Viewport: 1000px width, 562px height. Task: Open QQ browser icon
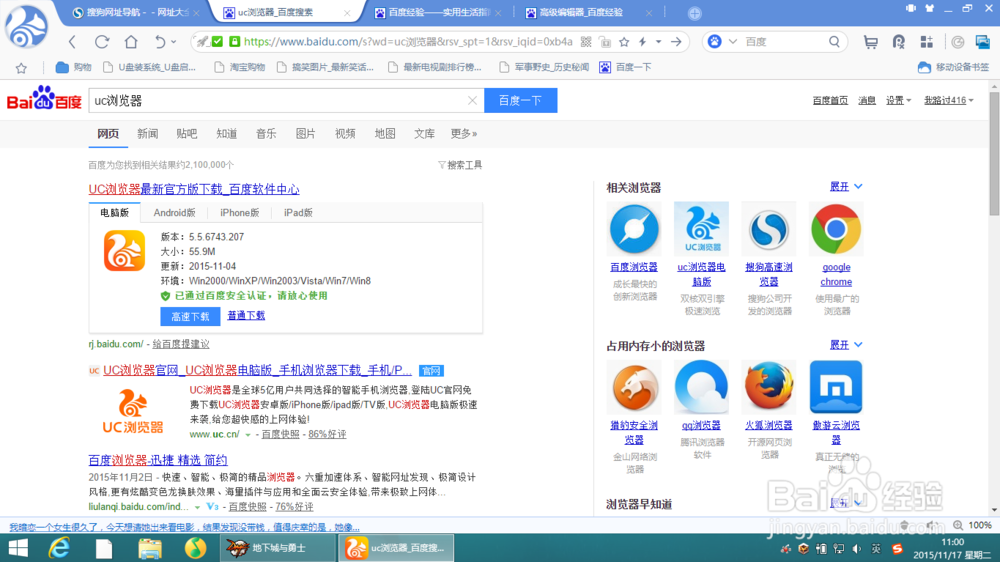(702, 387)
